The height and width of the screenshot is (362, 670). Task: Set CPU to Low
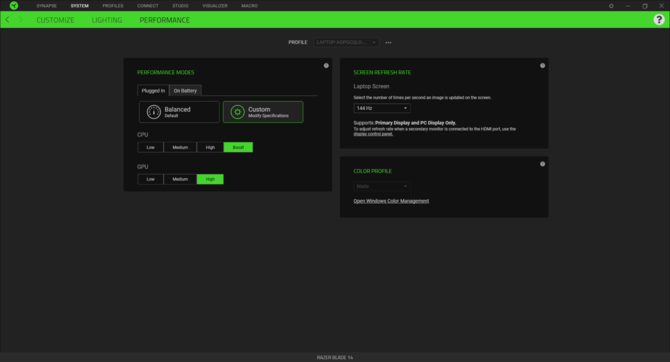tap(150, 147)
